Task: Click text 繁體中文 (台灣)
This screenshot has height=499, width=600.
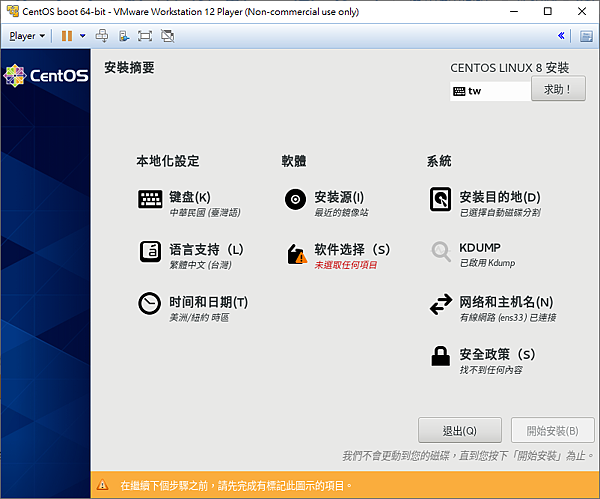Action: point(200,265)
